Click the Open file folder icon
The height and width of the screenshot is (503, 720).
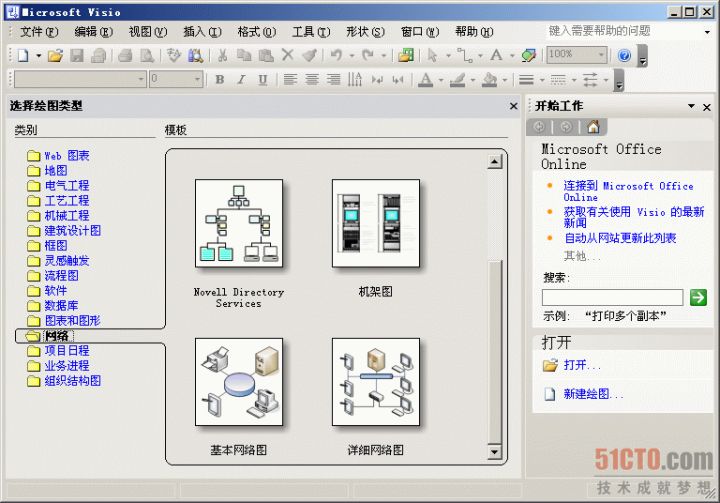55,56
